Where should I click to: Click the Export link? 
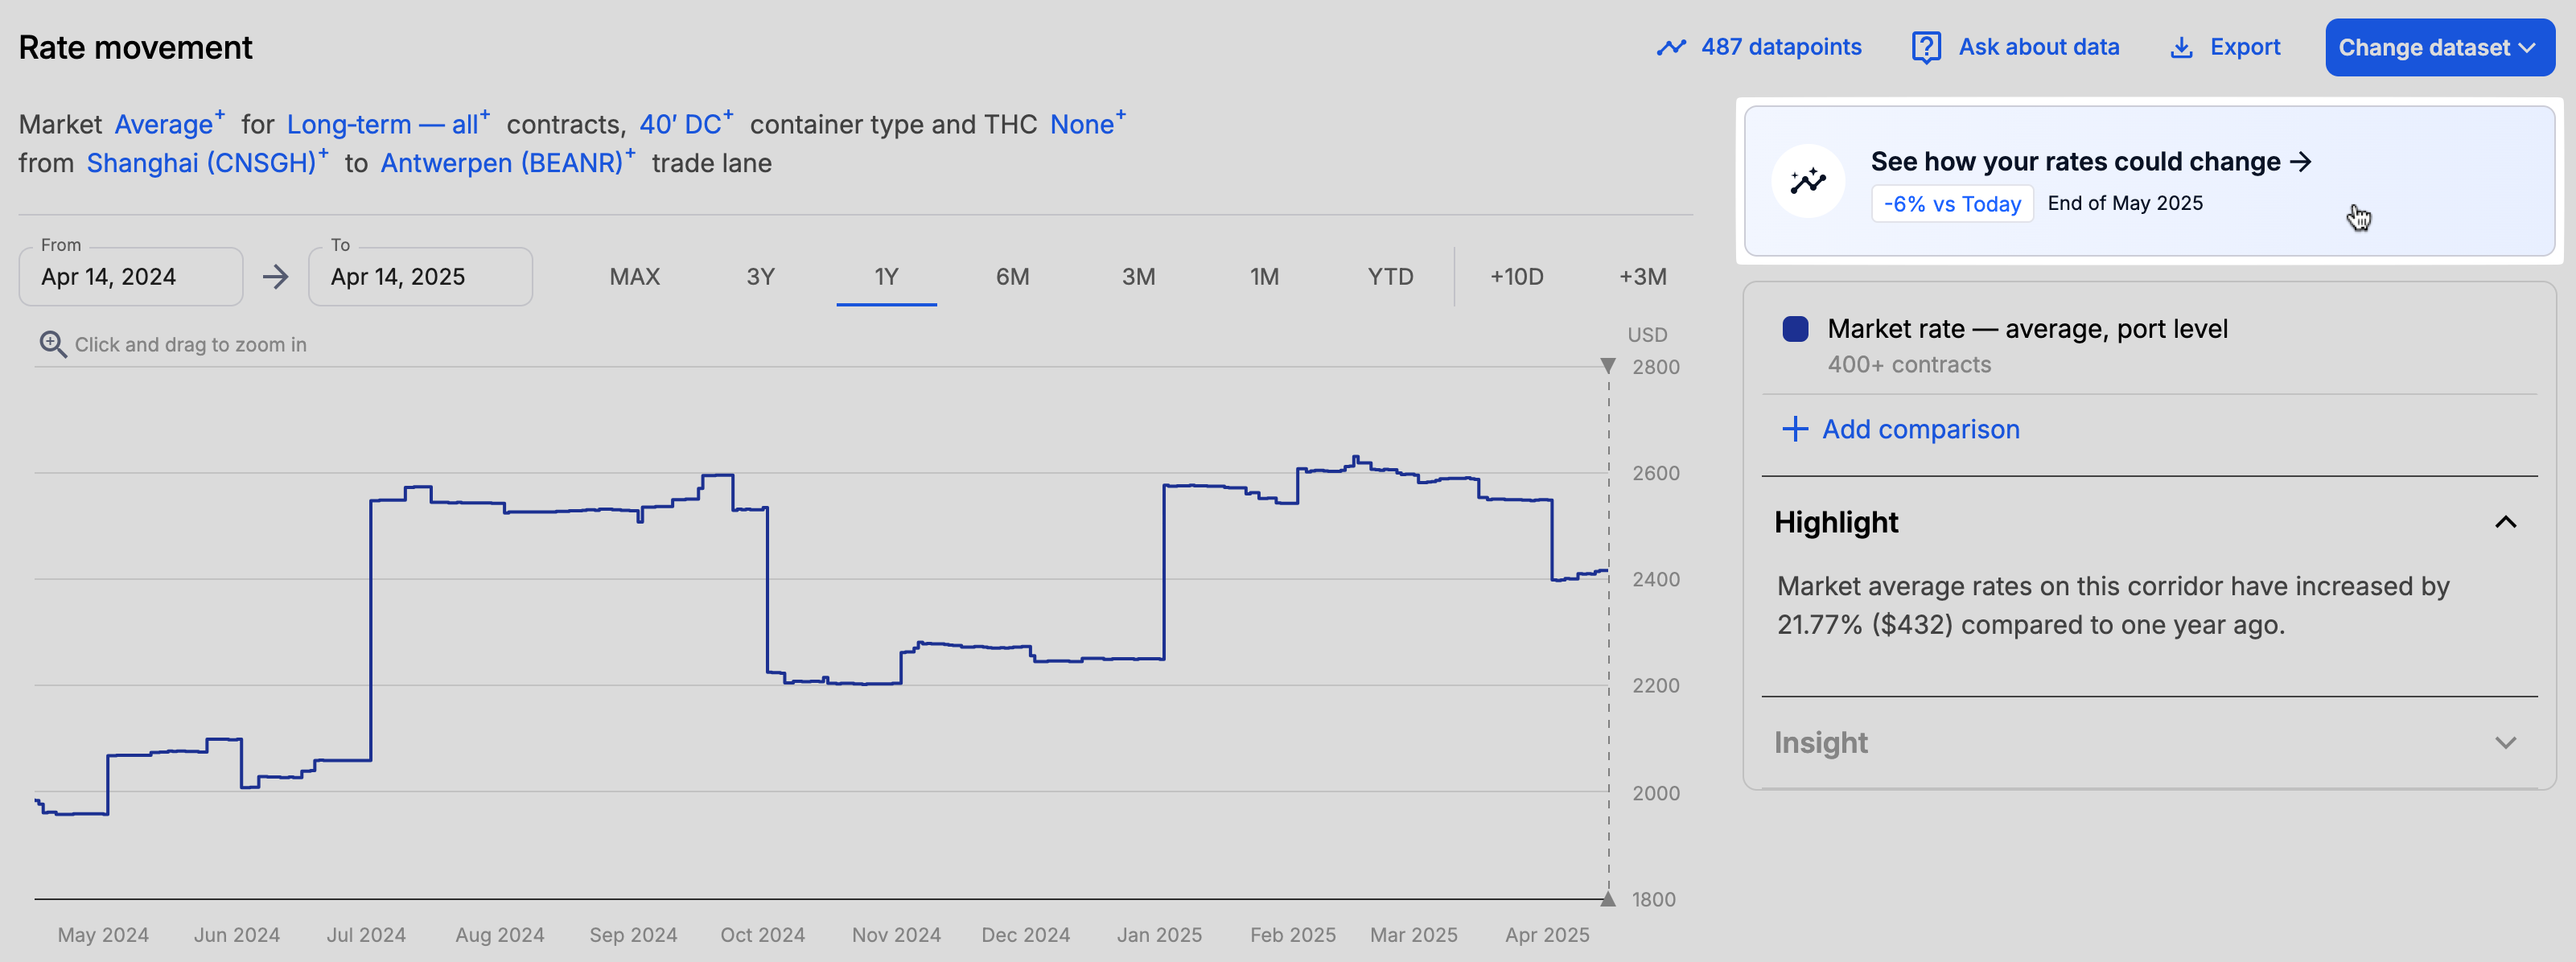point(2245,47)
